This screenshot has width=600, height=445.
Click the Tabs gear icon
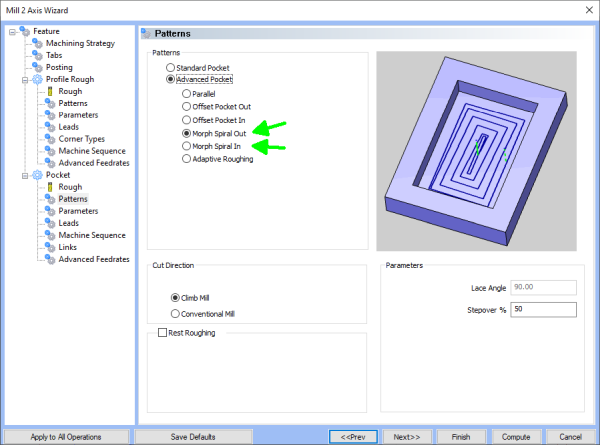(38, 55)
